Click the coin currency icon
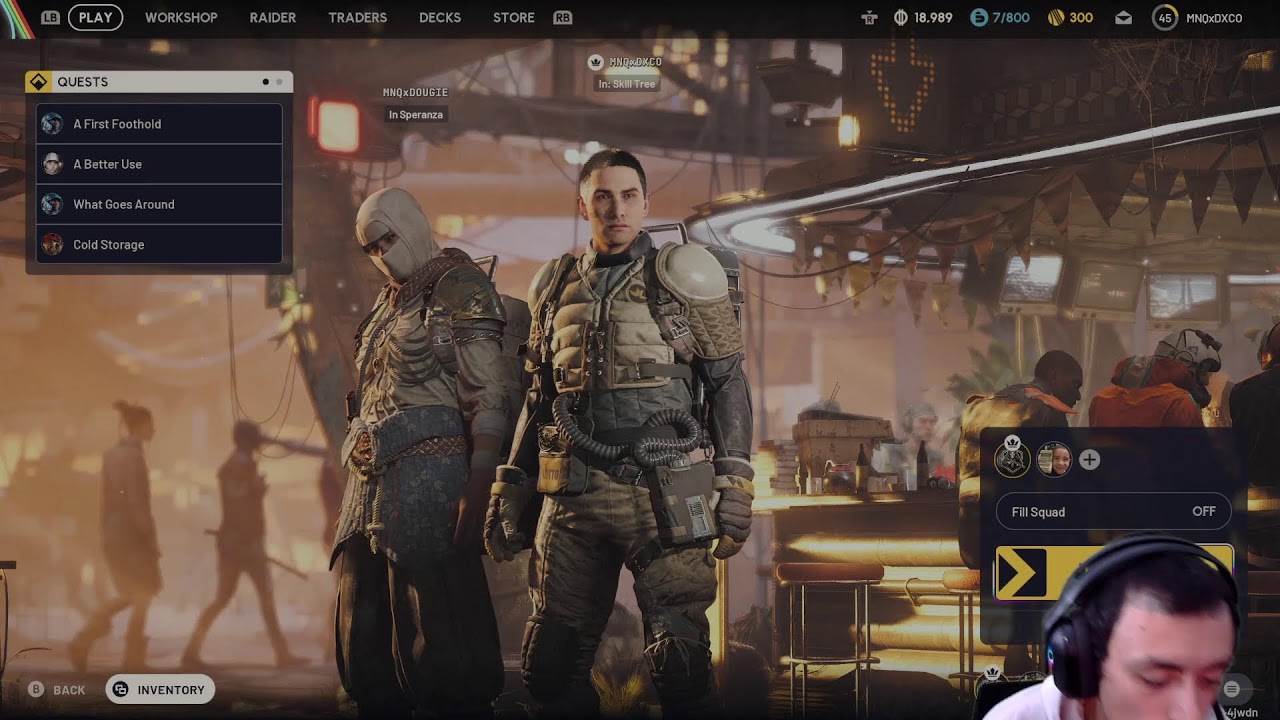 coord(900,17)
